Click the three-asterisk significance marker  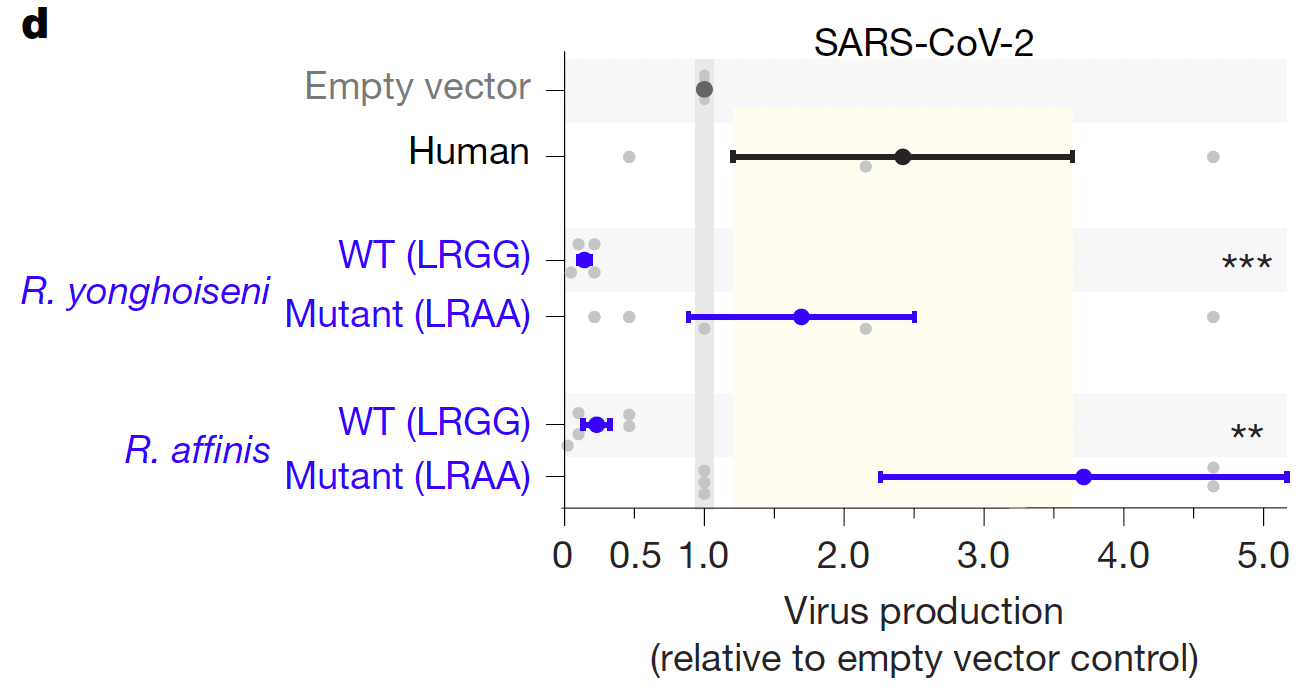[x=1246, y=265]
